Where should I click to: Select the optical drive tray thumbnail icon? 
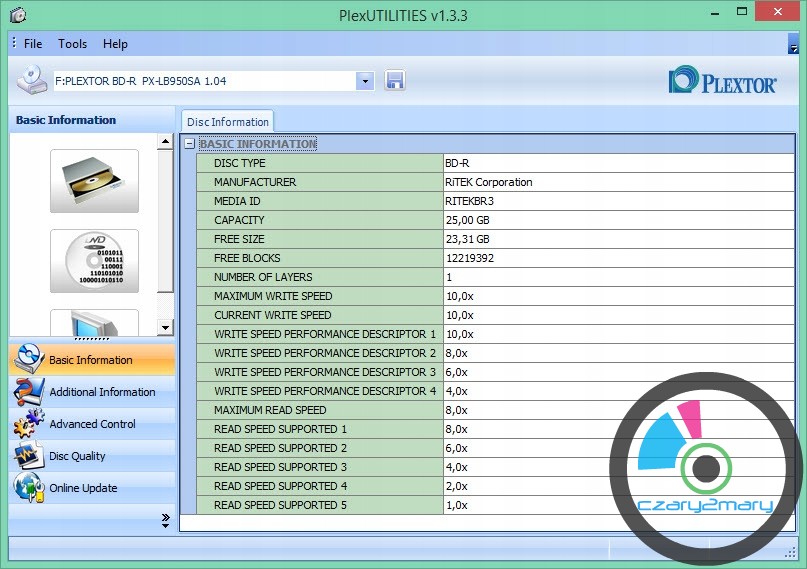pos(94,180)
